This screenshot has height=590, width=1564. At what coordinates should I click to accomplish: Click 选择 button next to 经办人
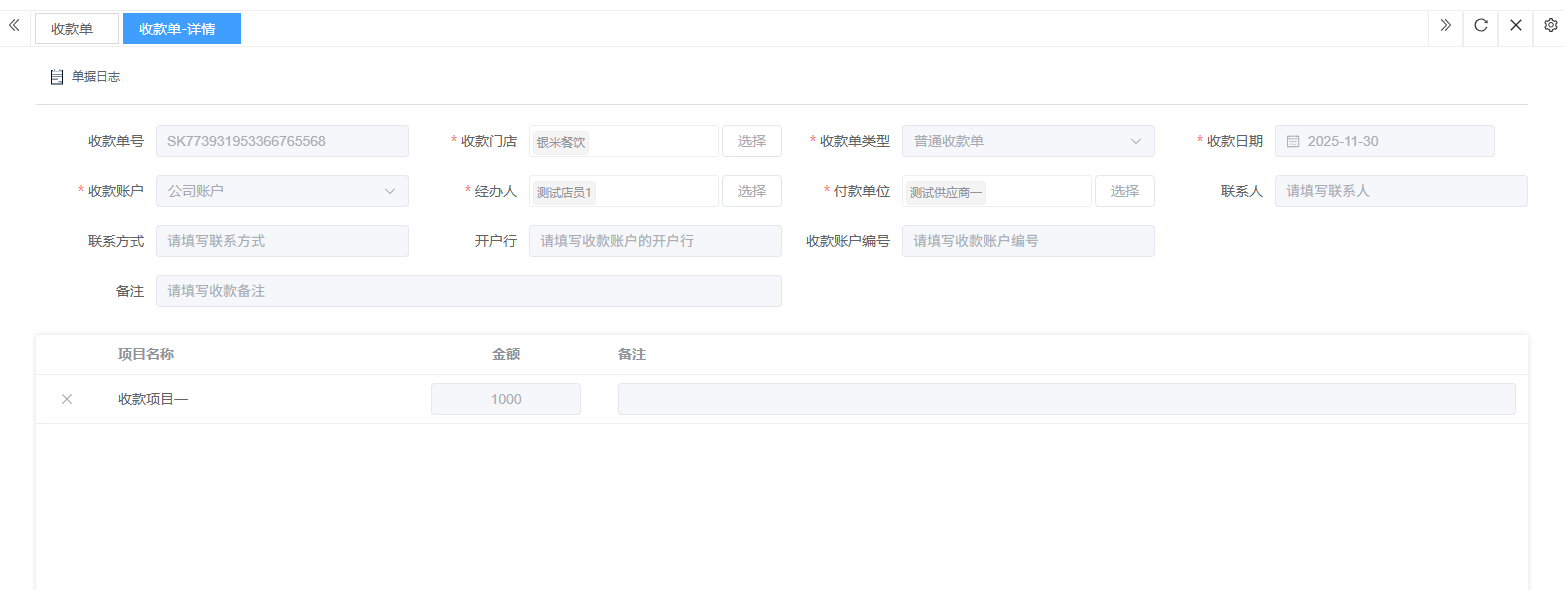point(751,191)
